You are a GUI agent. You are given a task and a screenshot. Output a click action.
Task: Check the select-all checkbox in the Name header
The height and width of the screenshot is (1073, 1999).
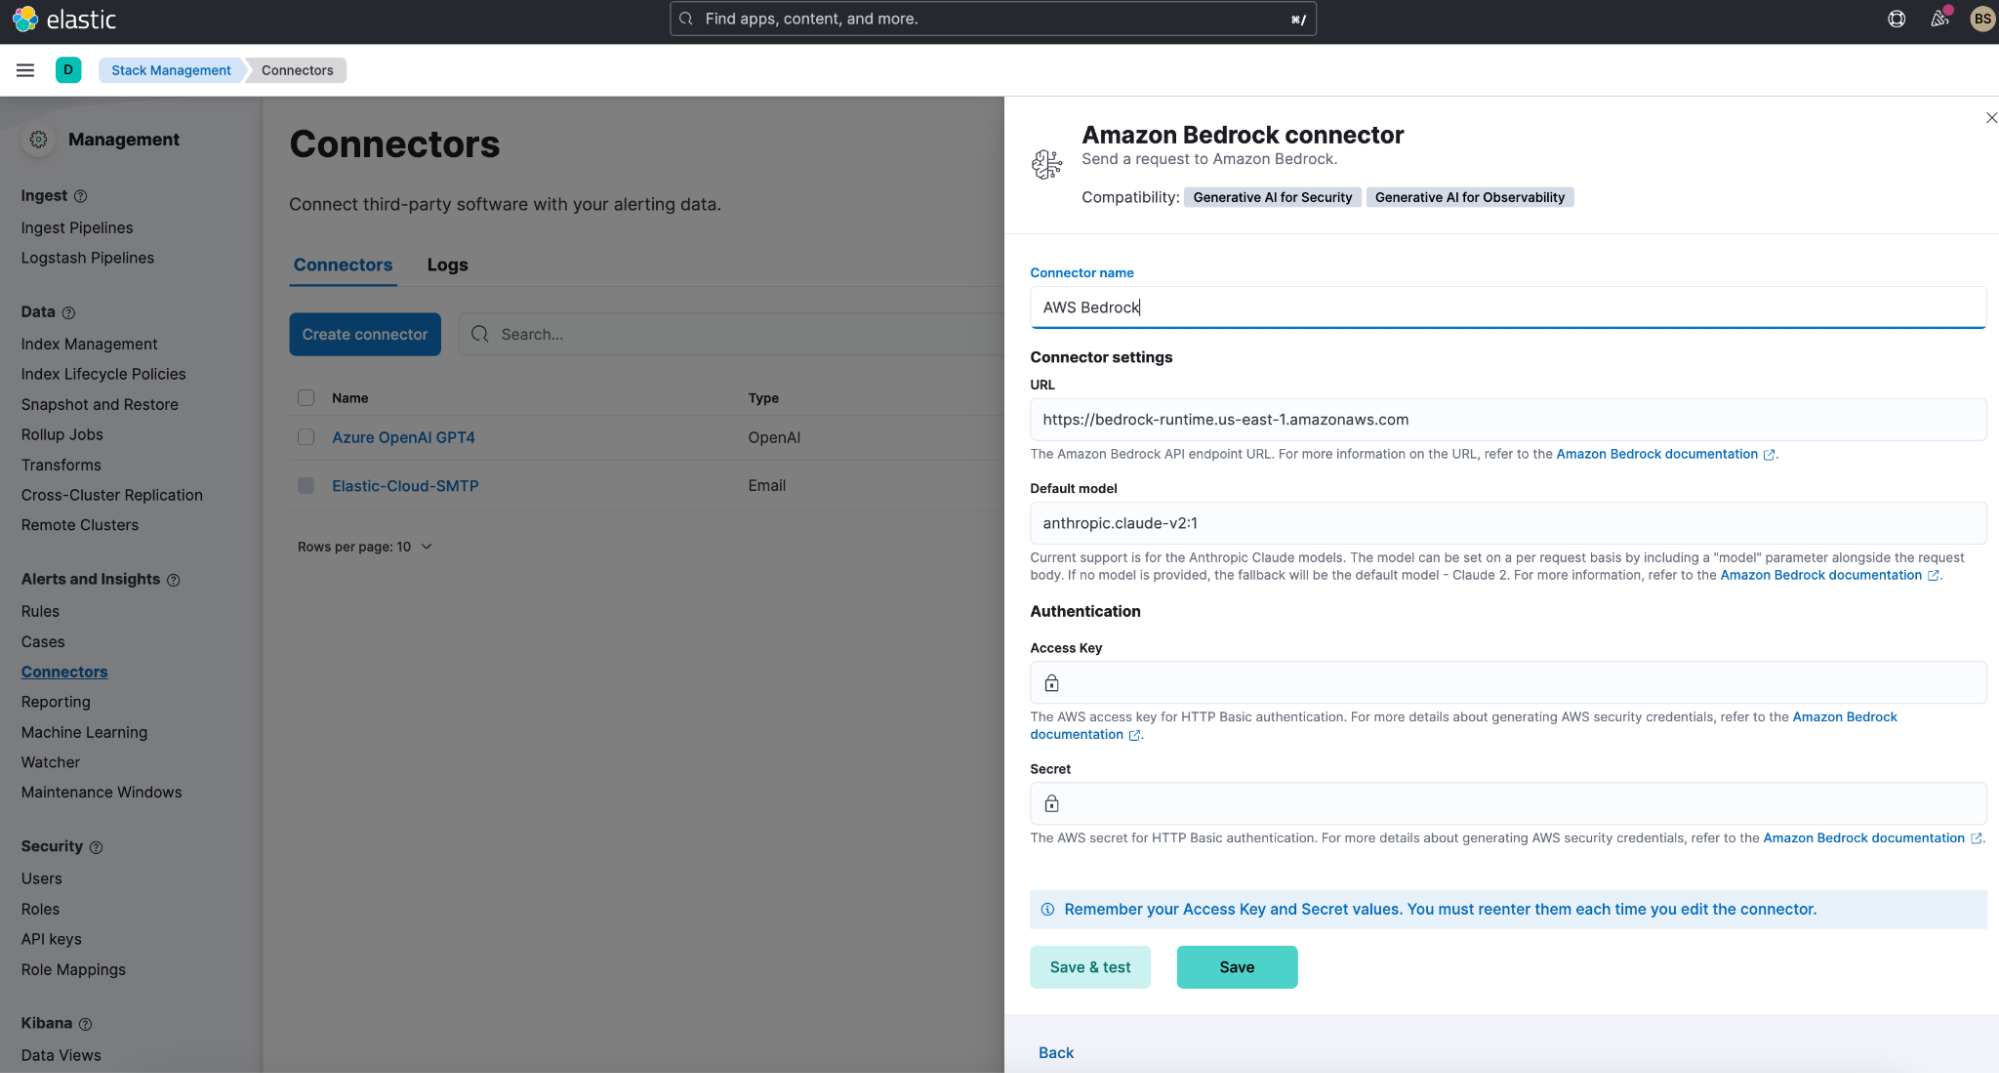(x=305, y=397)
